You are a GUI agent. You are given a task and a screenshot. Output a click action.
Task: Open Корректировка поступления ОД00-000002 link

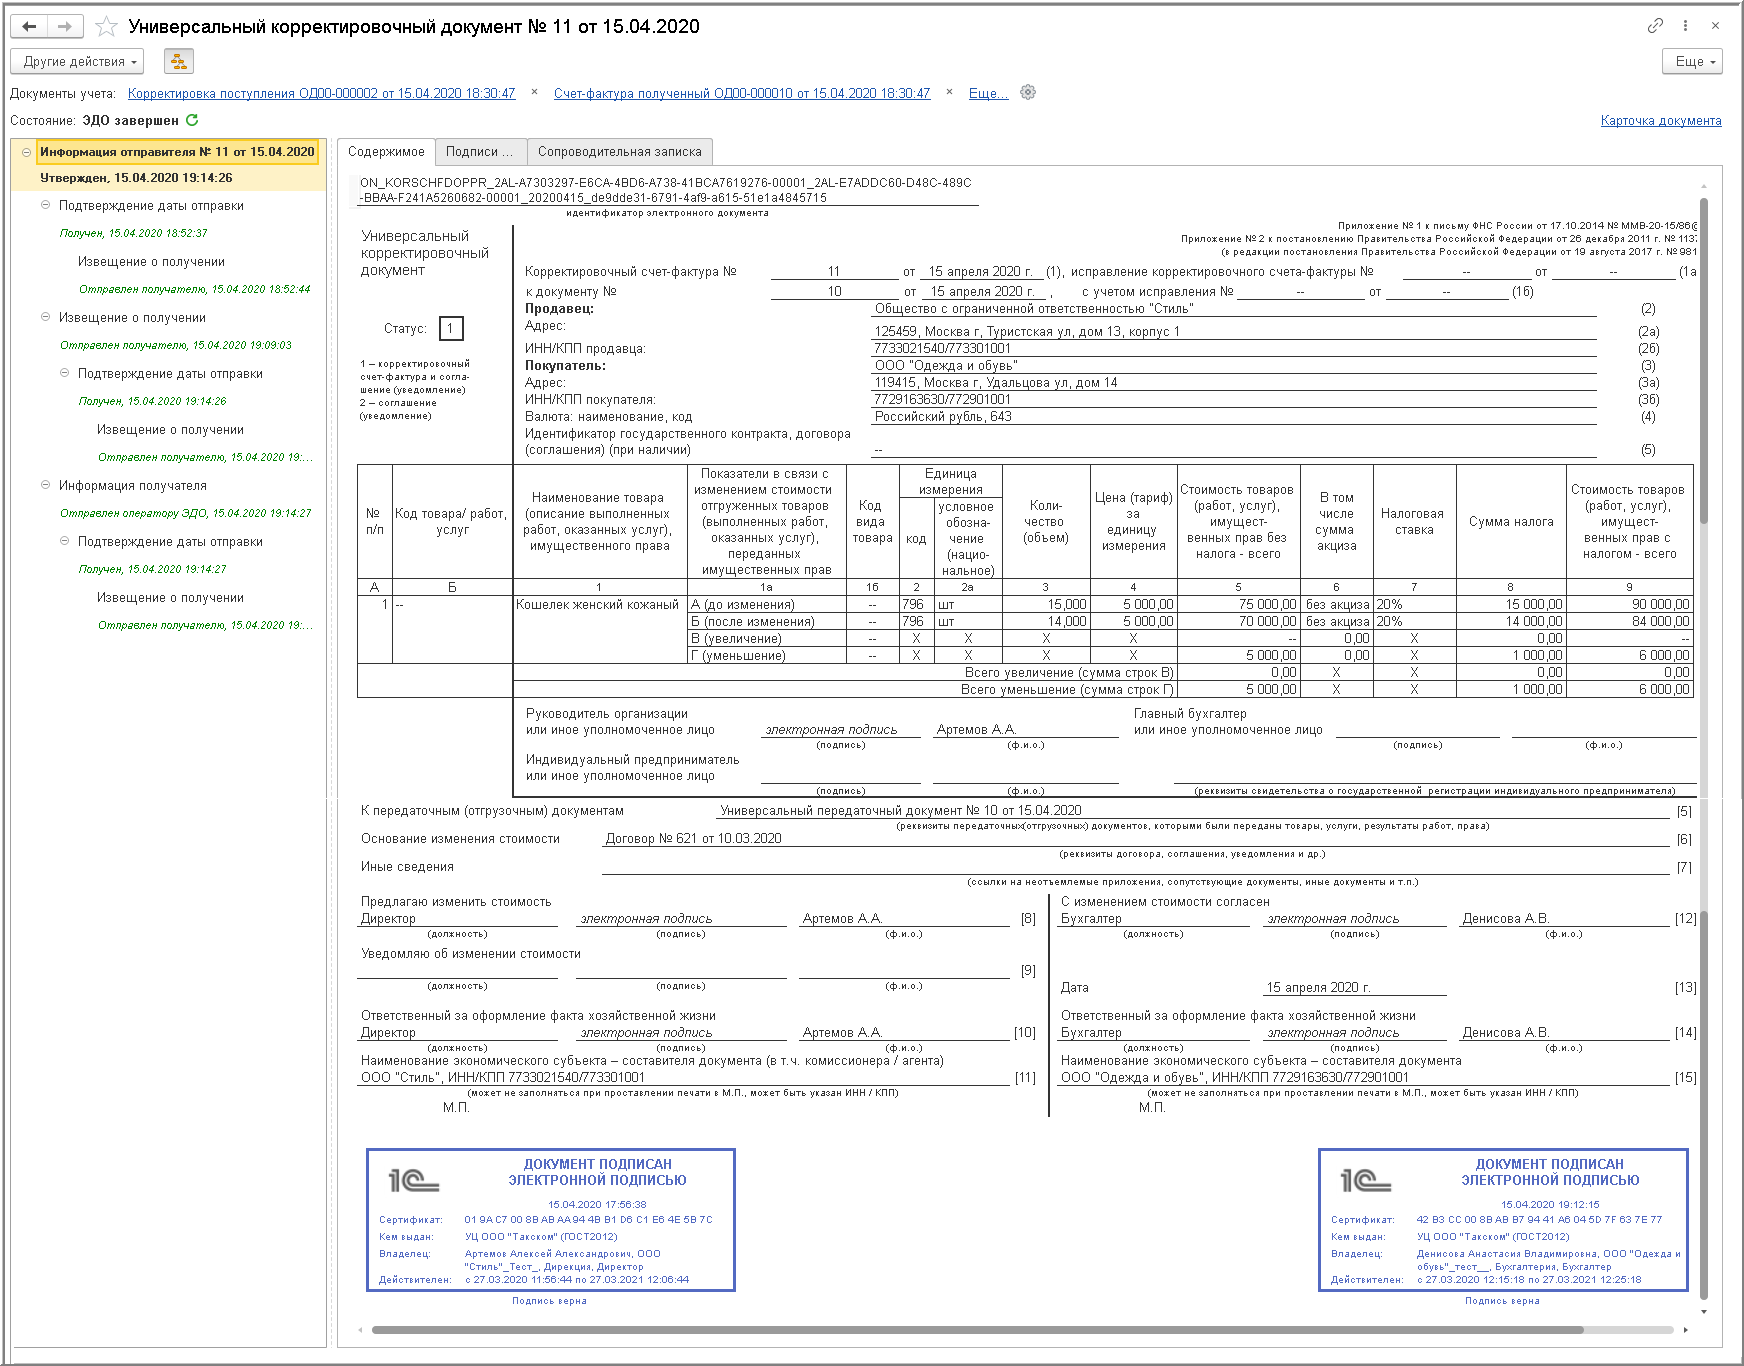(x=322, y=93)
